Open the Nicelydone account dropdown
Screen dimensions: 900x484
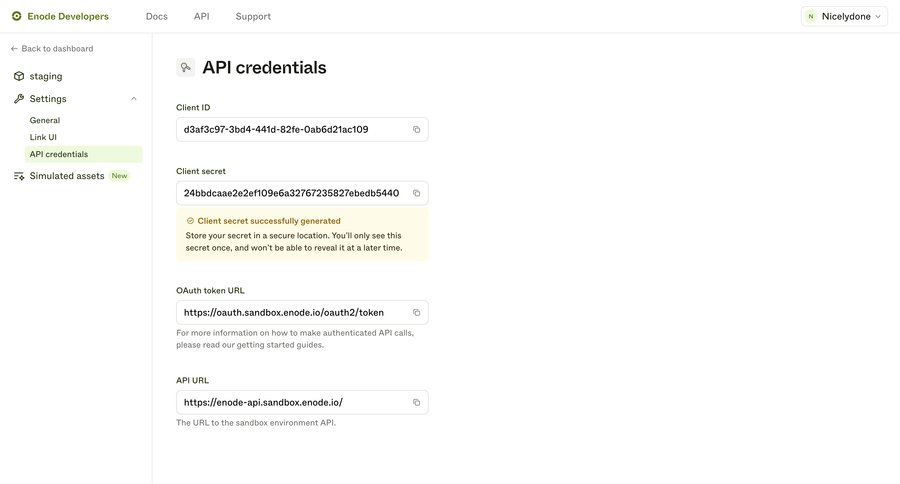click(844, 16)
